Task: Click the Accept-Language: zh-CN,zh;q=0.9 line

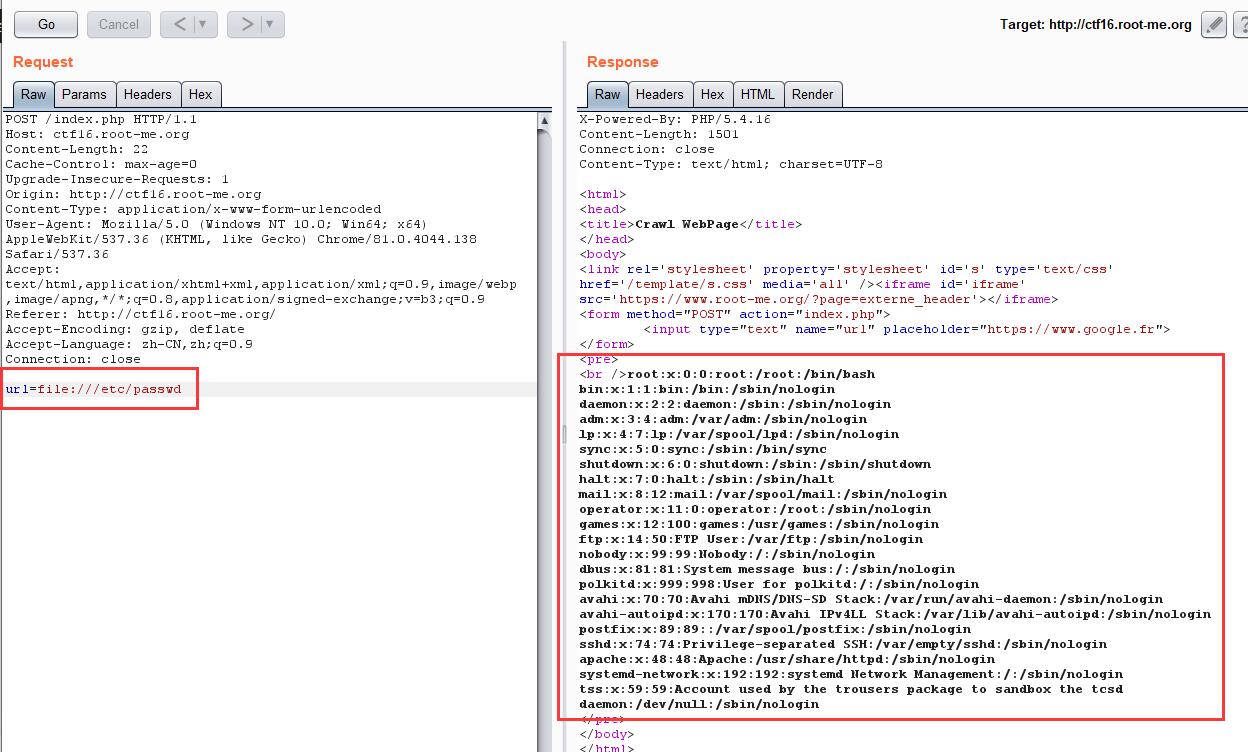Action: click(x=129, y=344)
